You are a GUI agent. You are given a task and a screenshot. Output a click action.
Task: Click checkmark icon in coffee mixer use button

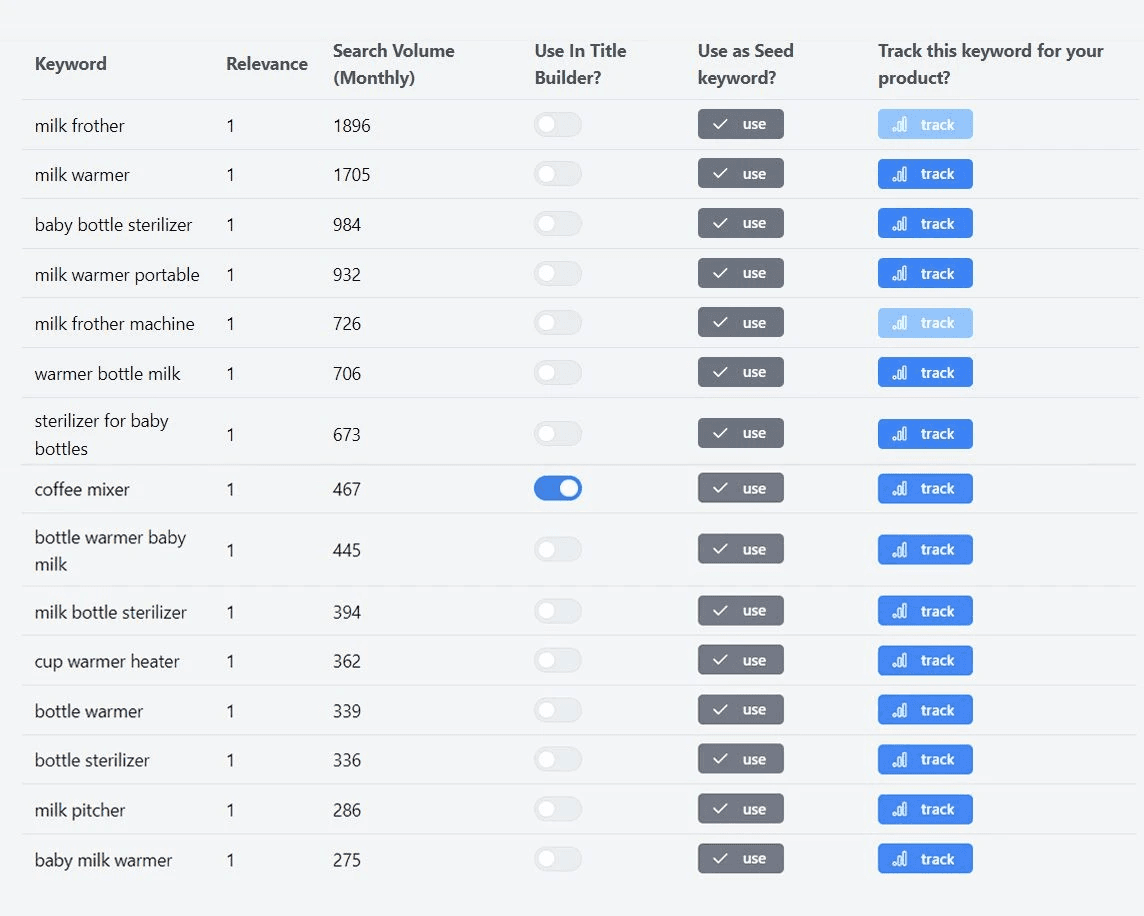720,488
